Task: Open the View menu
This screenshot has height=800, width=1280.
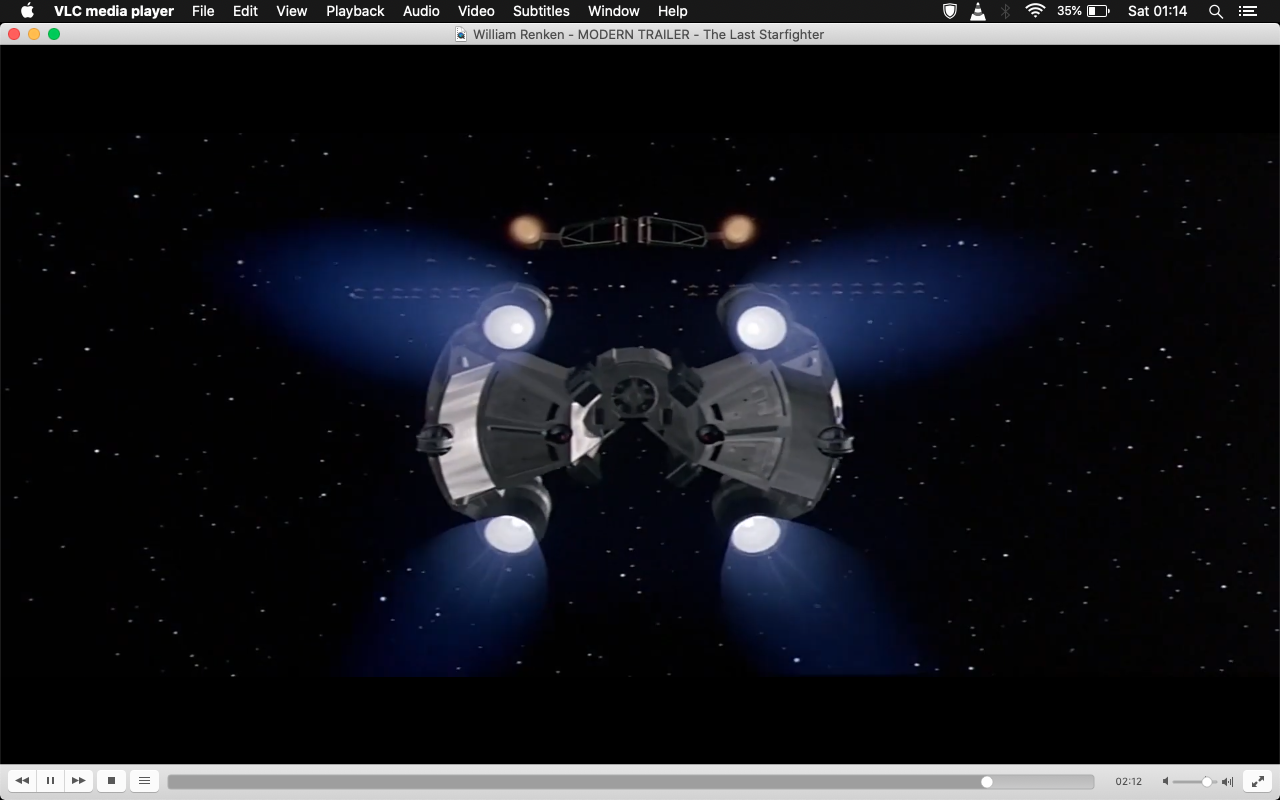Action: (x=292, y=11)
